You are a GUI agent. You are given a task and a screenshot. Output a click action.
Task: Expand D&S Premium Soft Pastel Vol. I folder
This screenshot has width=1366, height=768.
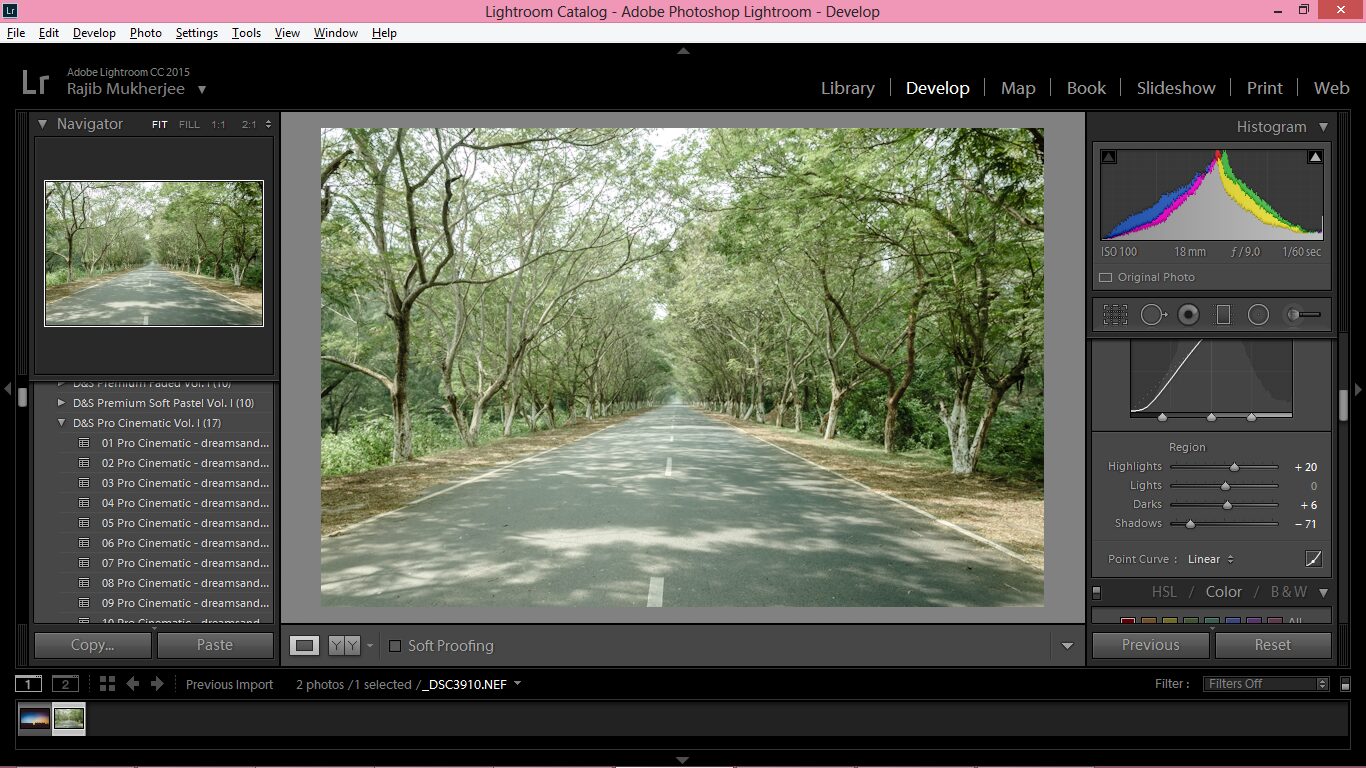tap(61, 403)
